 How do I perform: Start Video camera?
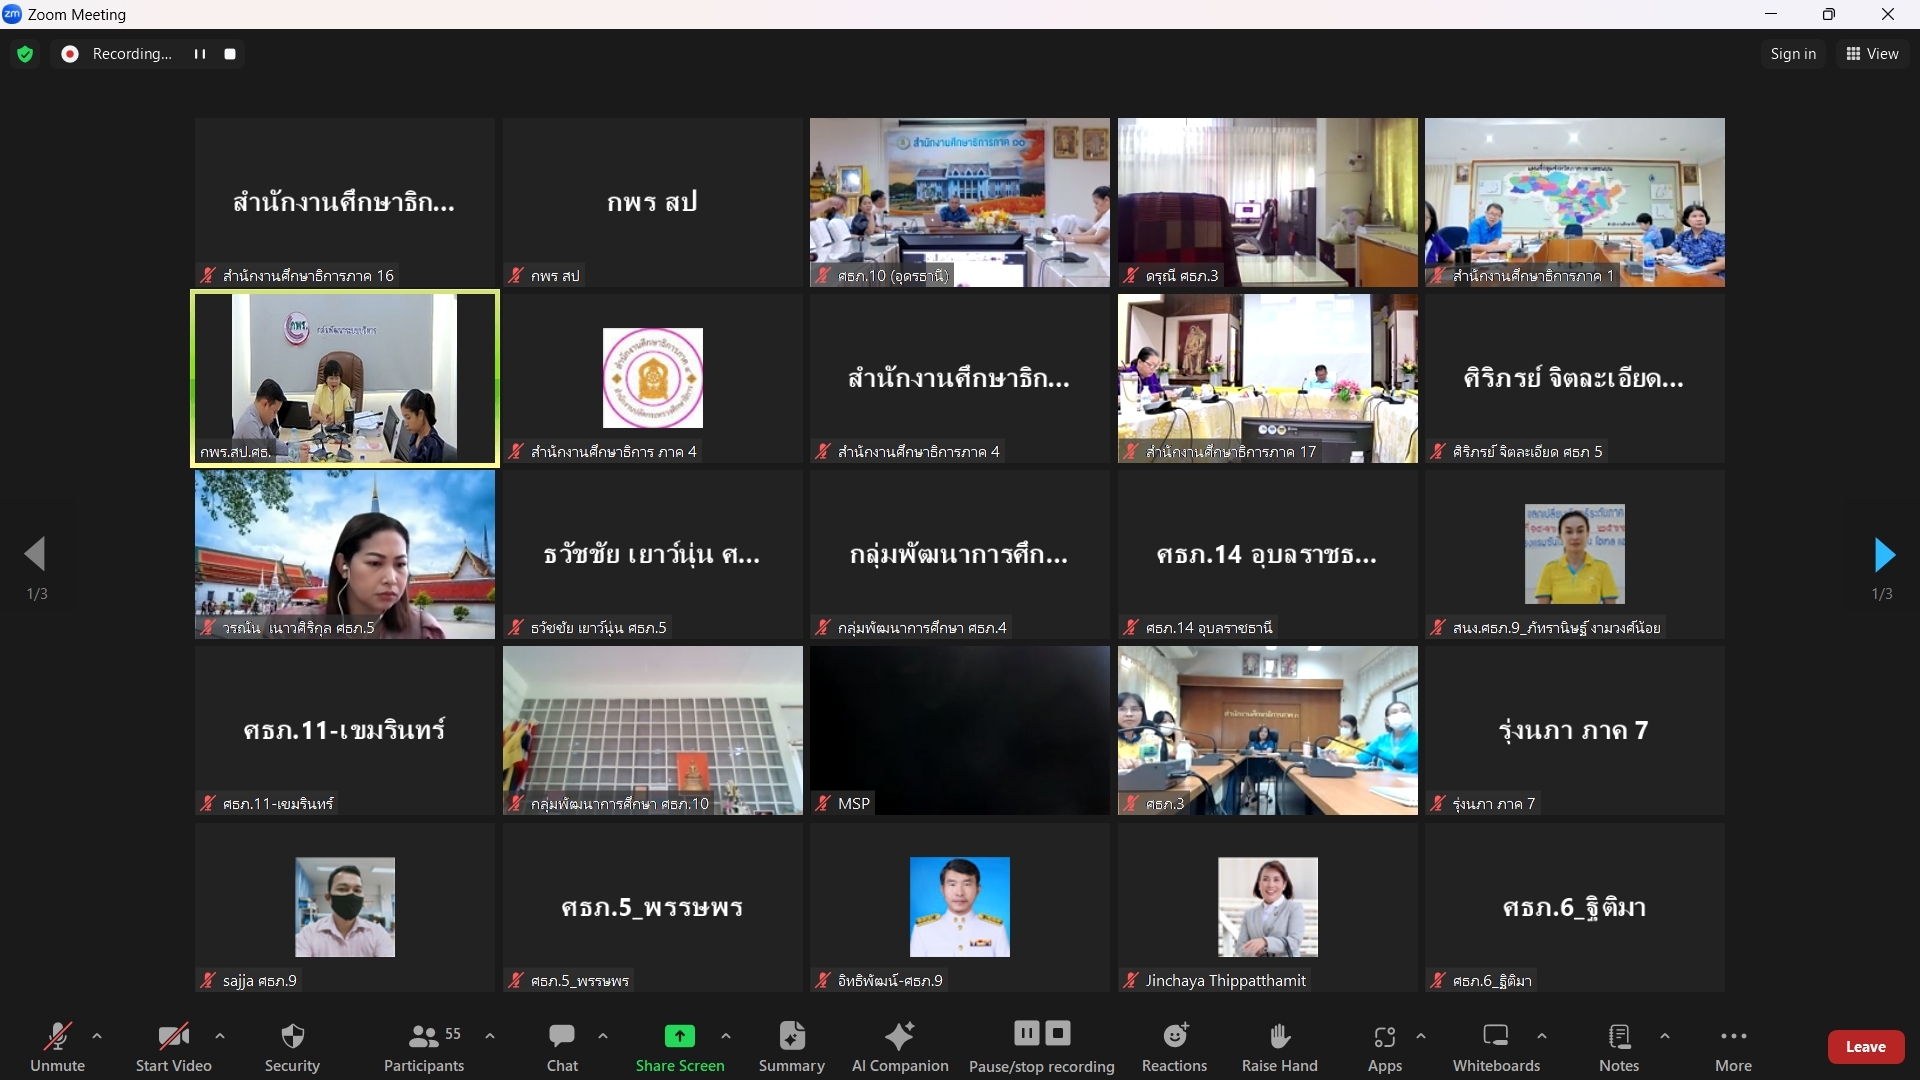173,1047
